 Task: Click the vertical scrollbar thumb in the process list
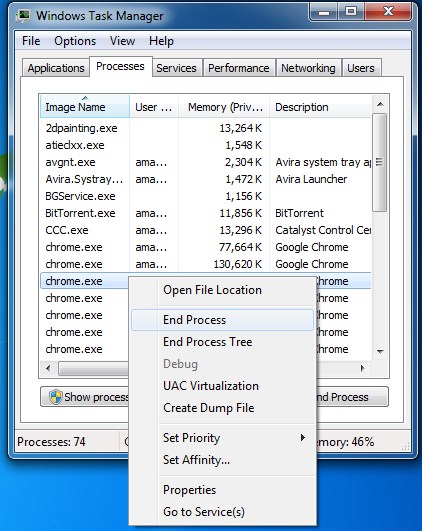pyautogui.click(x=380, y=162)
